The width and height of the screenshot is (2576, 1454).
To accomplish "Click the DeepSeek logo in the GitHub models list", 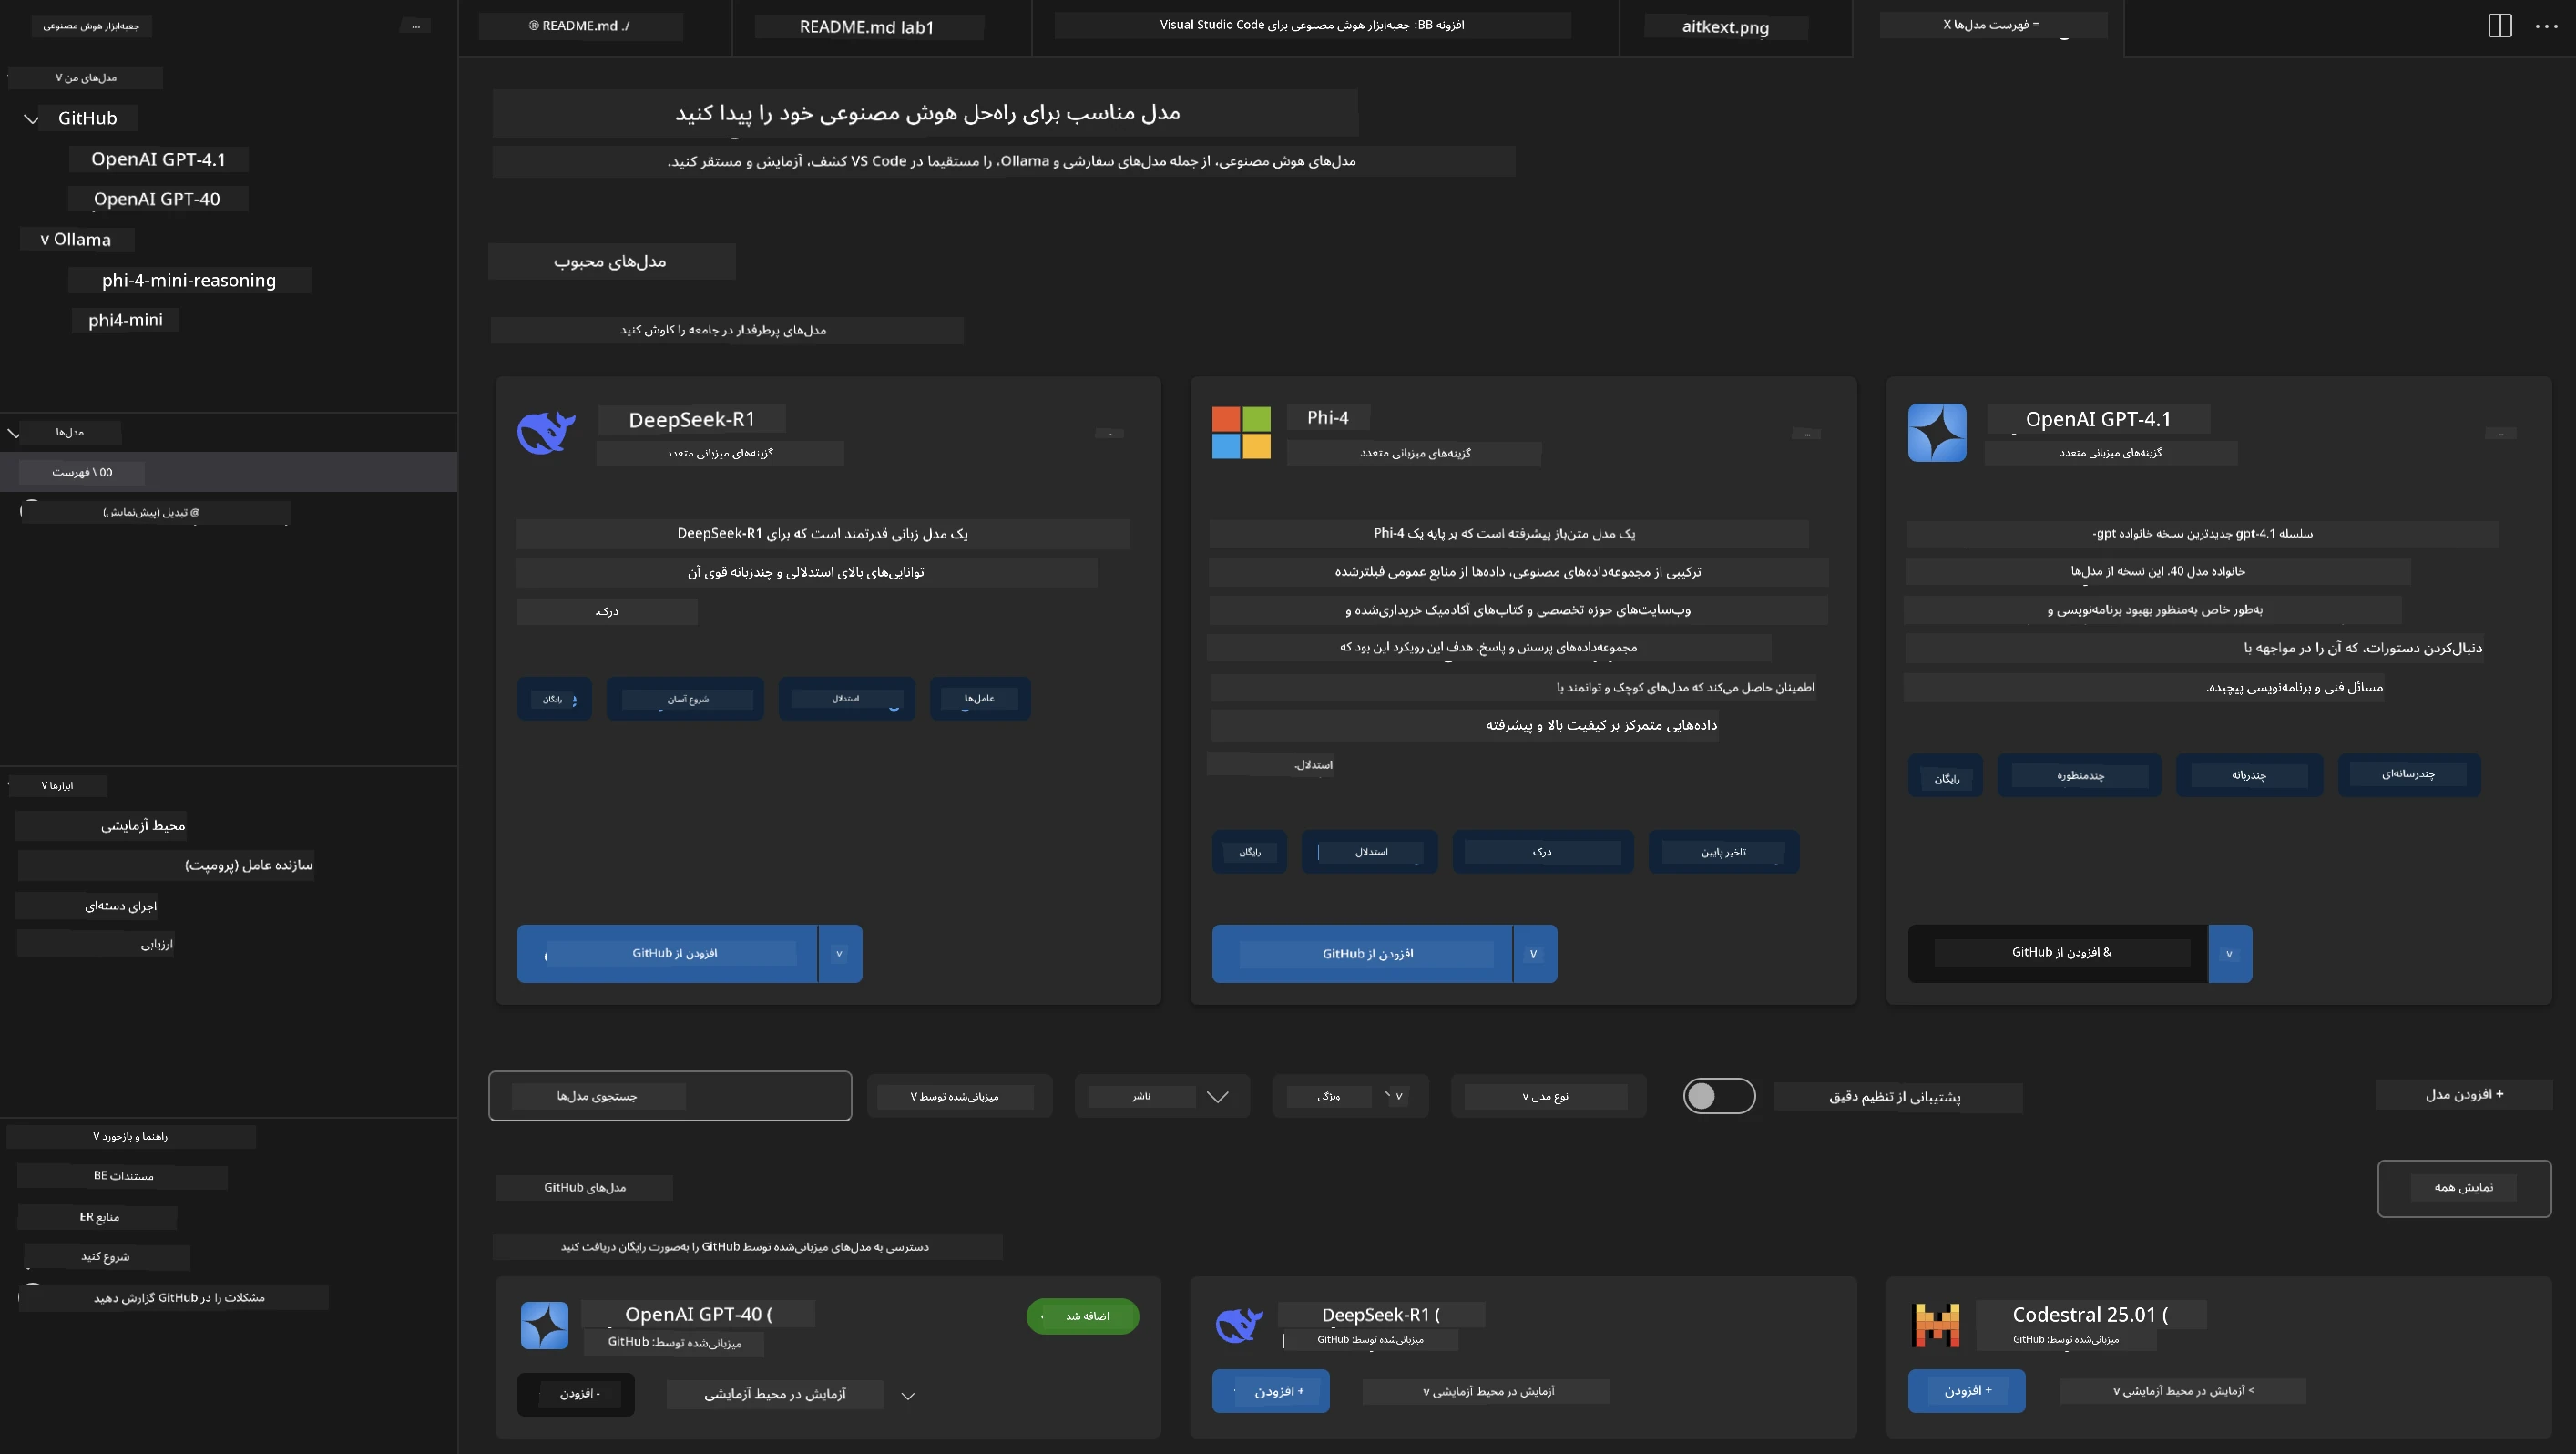I will click(1239, 1325).
